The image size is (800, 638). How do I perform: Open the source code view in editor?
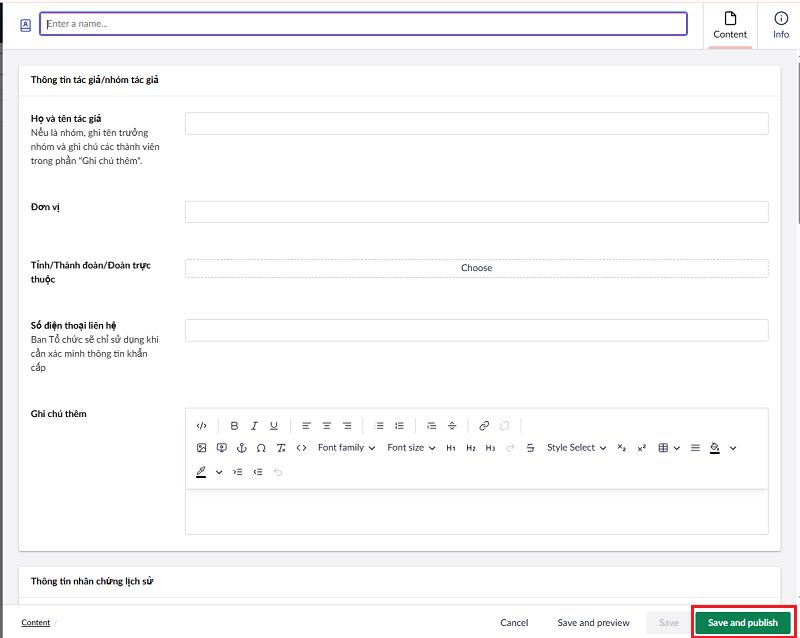[x=201, y=425]
